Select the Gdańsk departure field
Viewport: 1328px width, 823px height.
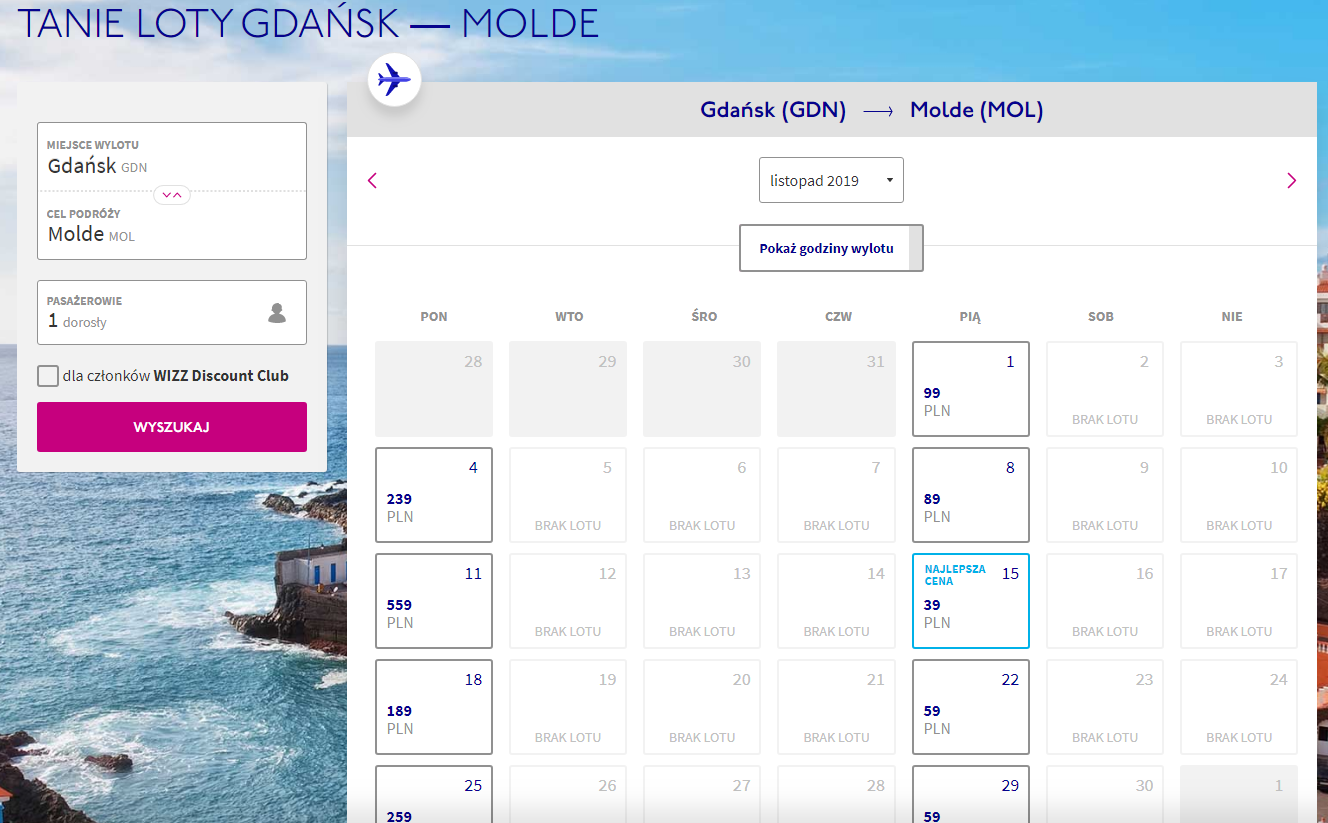click(x=172, y=157)
